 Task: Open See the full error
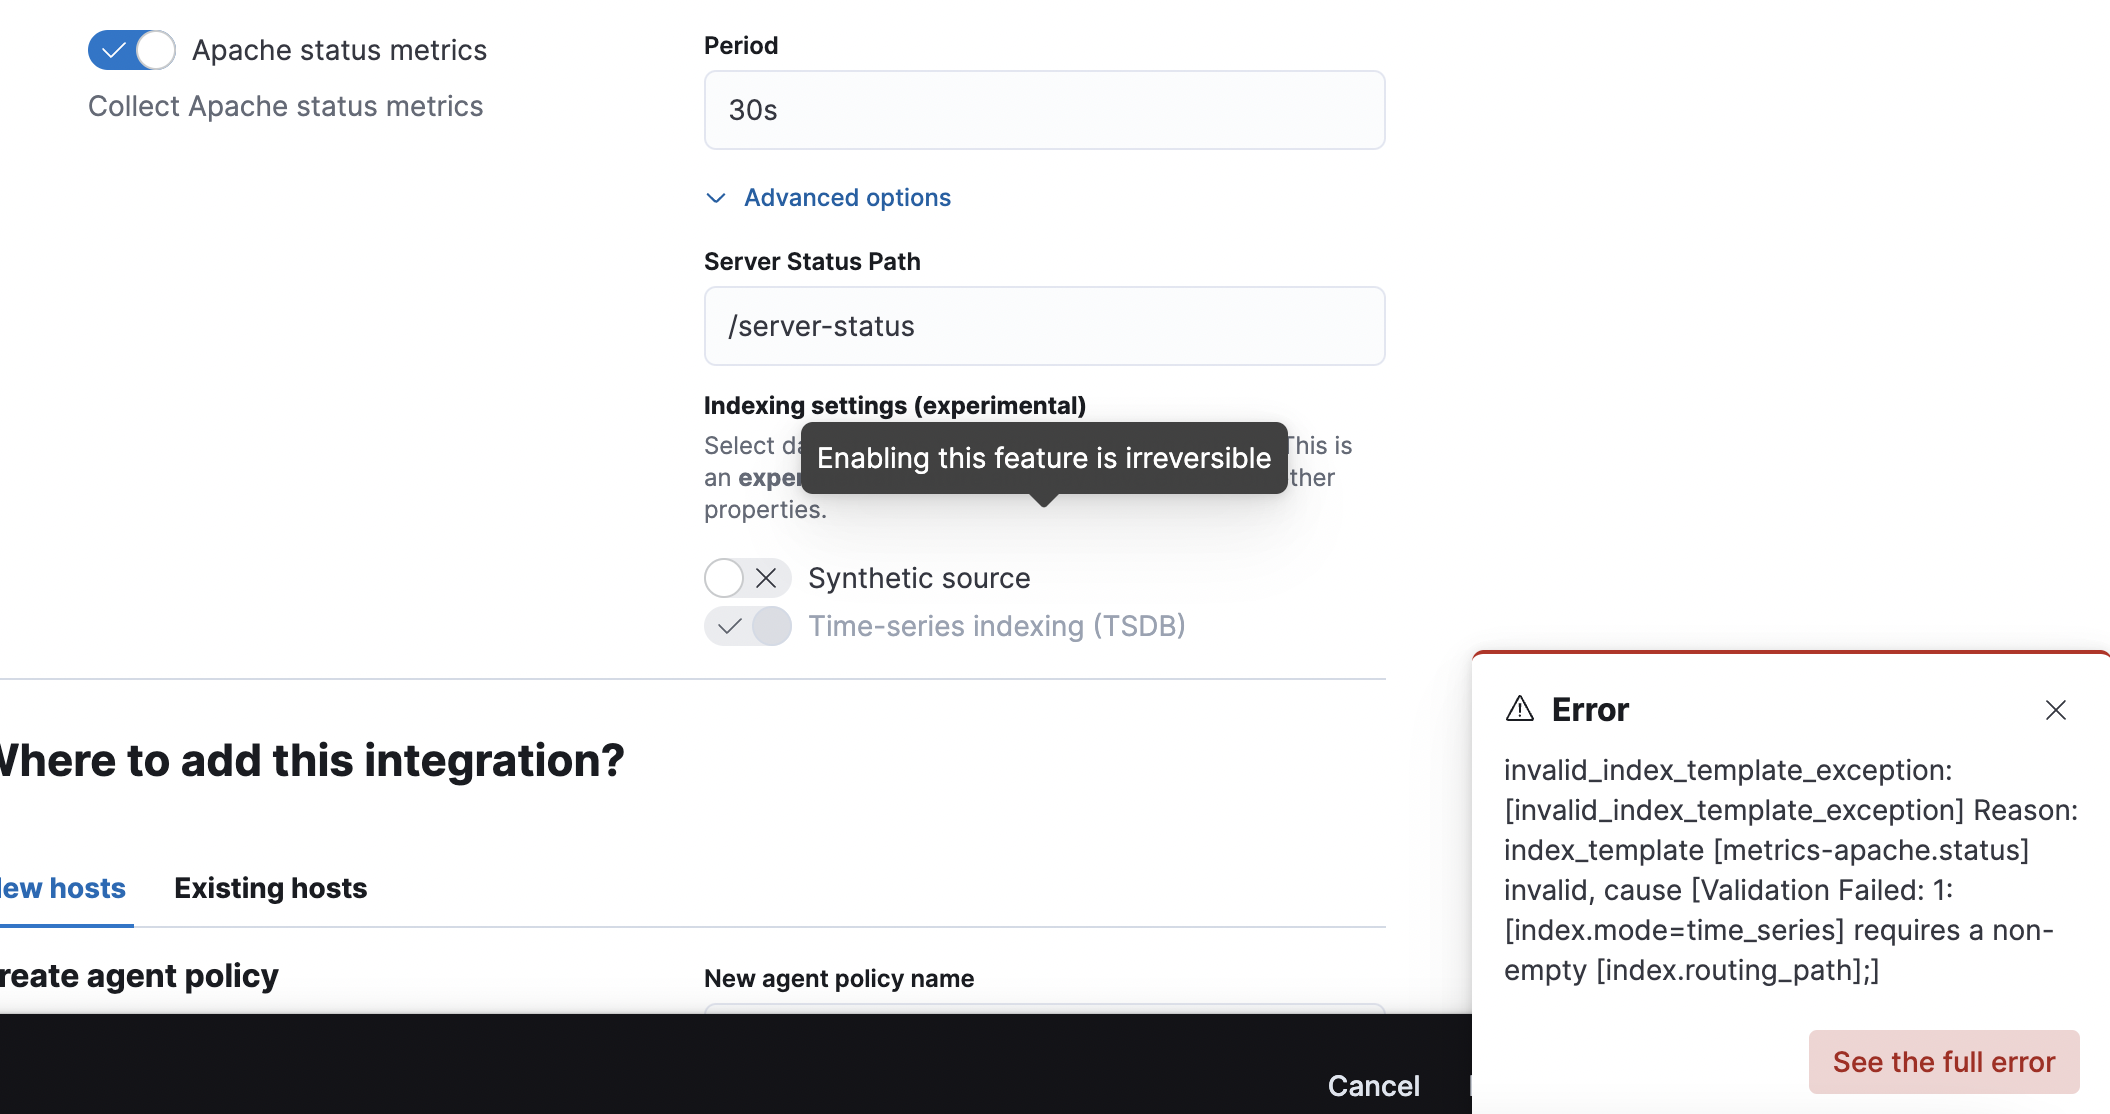tap(1943, 1062)
